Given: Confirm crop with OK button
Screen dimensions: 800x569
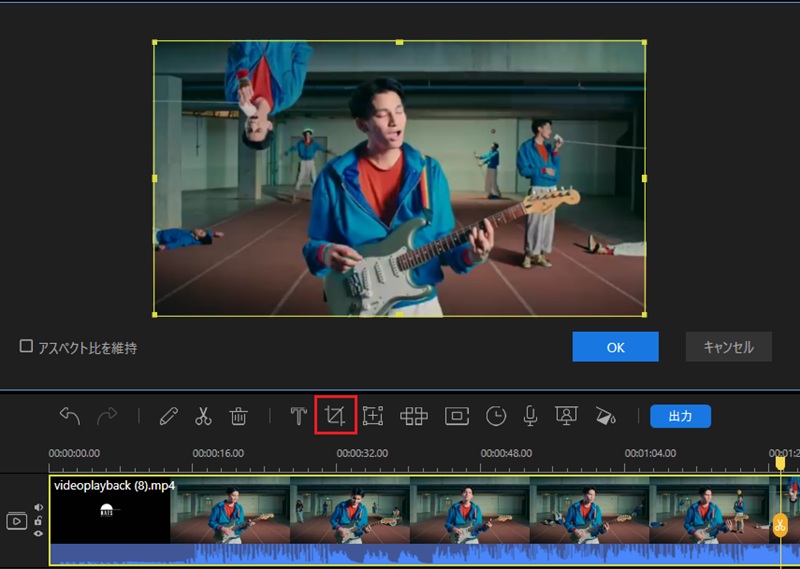Looking at the screenshot, I should [615, 347].
